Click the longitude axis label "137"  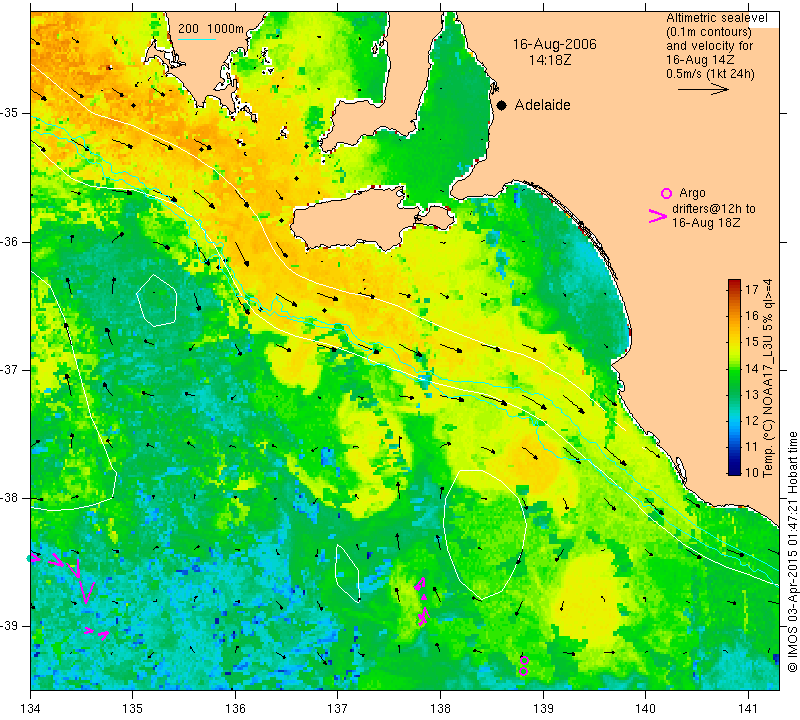pyautogui.click(x=338, y=709)
